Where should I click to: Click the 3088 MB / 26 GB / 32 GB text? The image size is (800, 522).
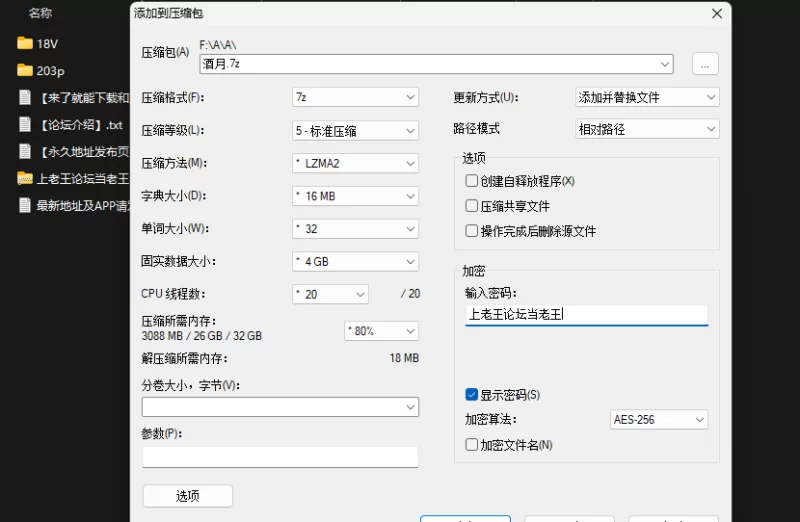coord(202,336)
